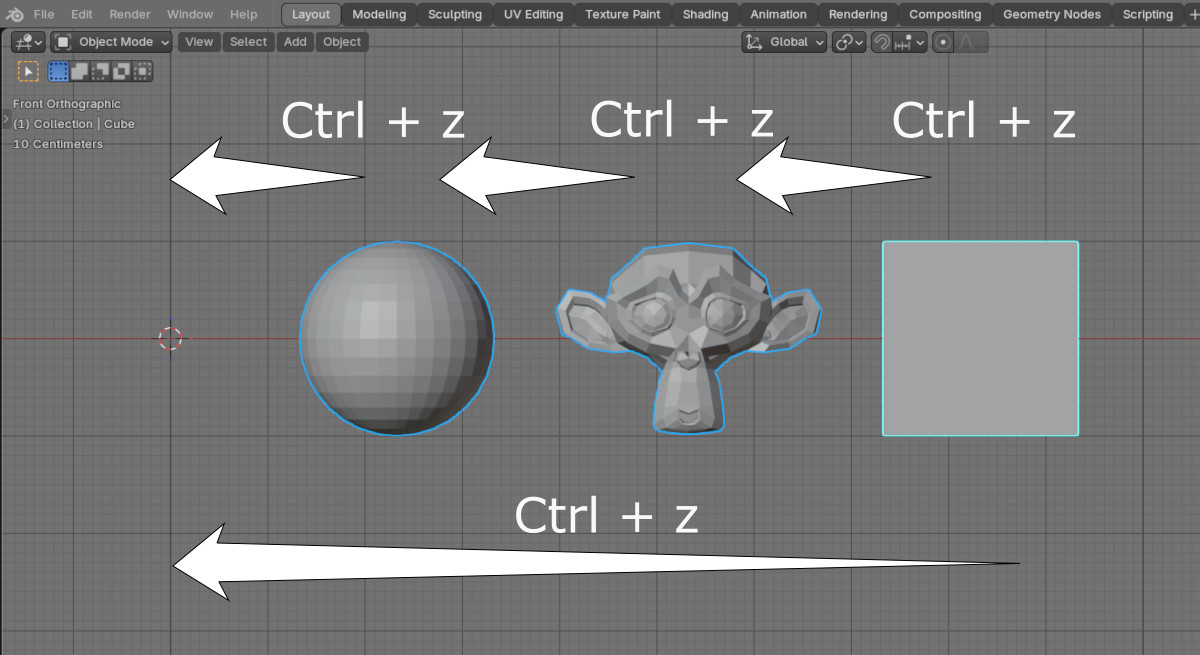Switch to the Compositing workspace tab

tap(945, 14)
